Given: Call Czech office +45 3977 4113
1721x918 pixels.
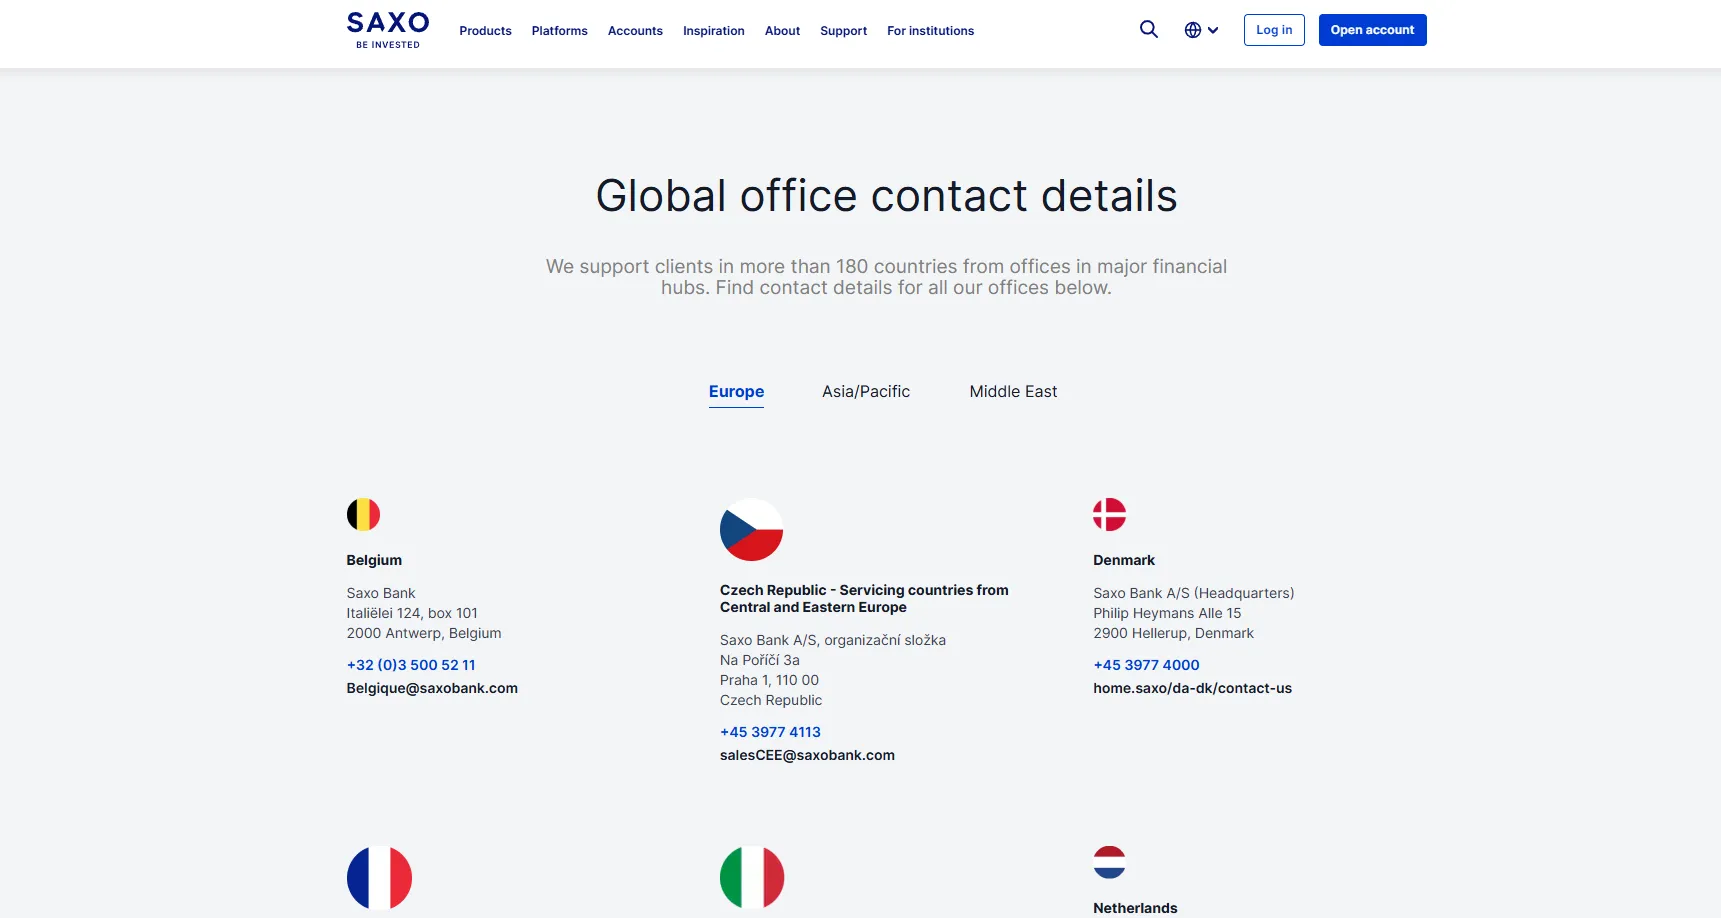Looking at the screenshot, I should click(x=770, y=732).
